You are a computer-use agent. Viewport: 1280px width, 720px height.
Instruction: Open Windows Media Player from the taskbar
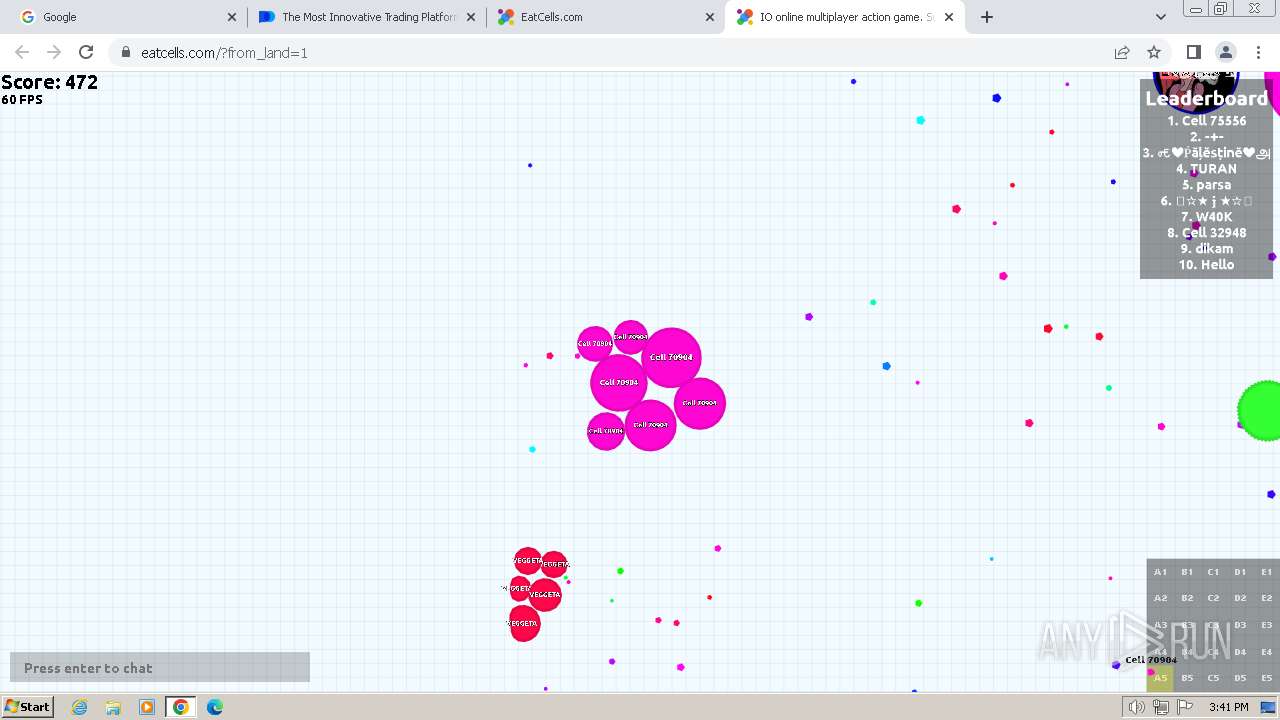pos(147,707)
